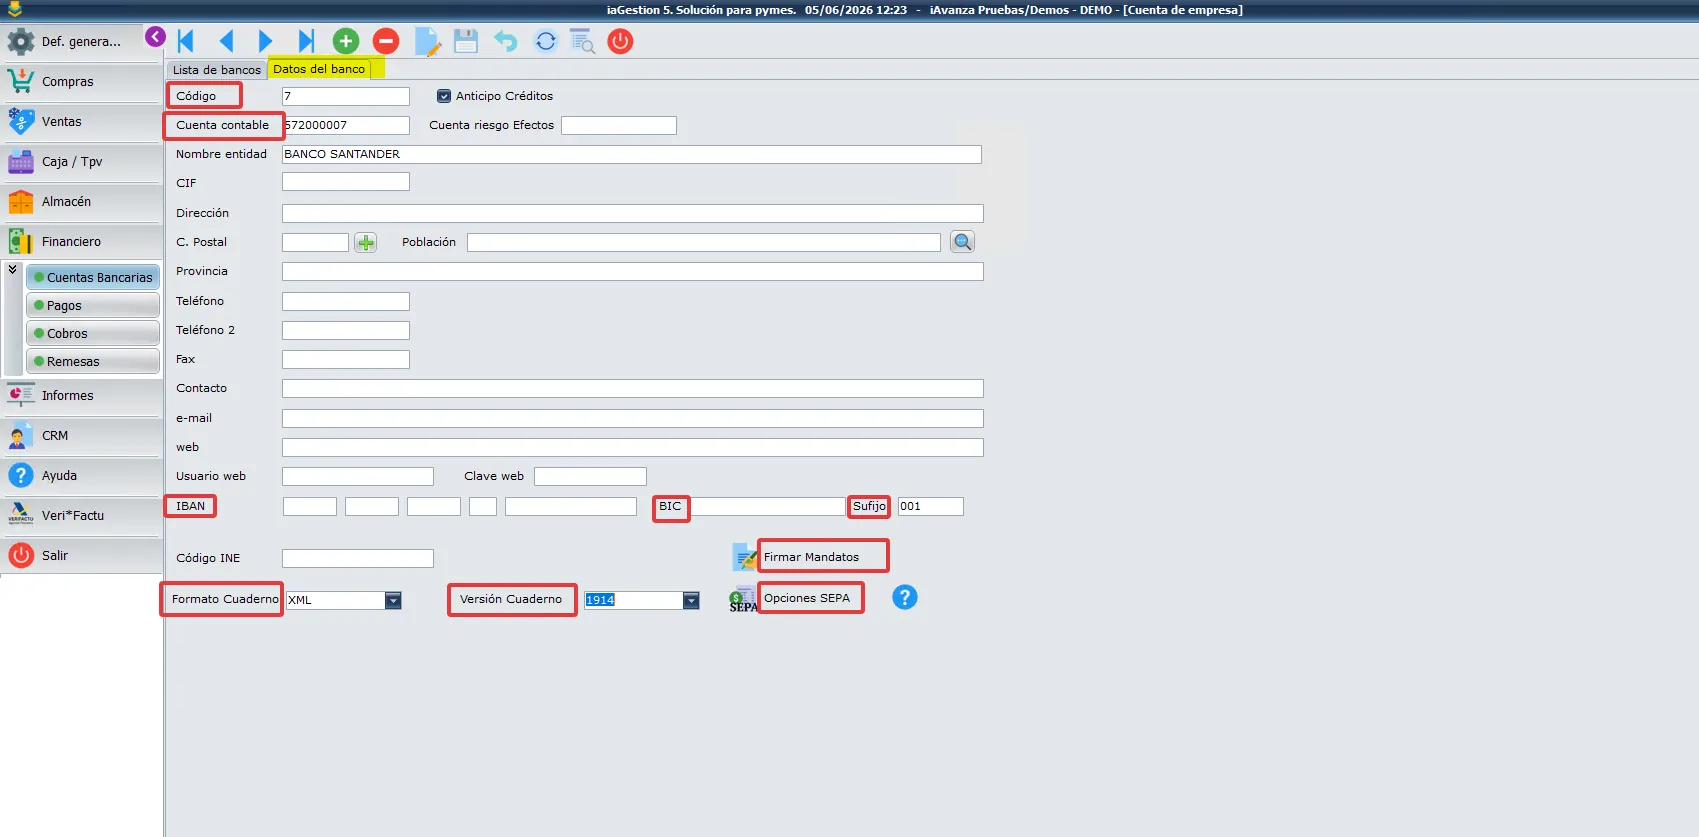Viewport: 1699px width, 837px height.
Task: Open search records list icon
Action: 582,41
